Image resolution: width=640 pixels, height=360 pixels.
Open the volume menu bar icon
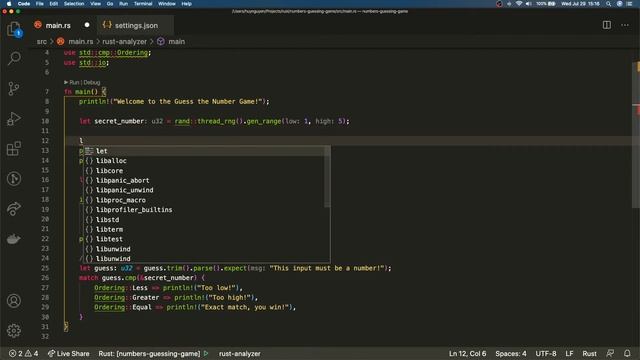click(529, 4)
